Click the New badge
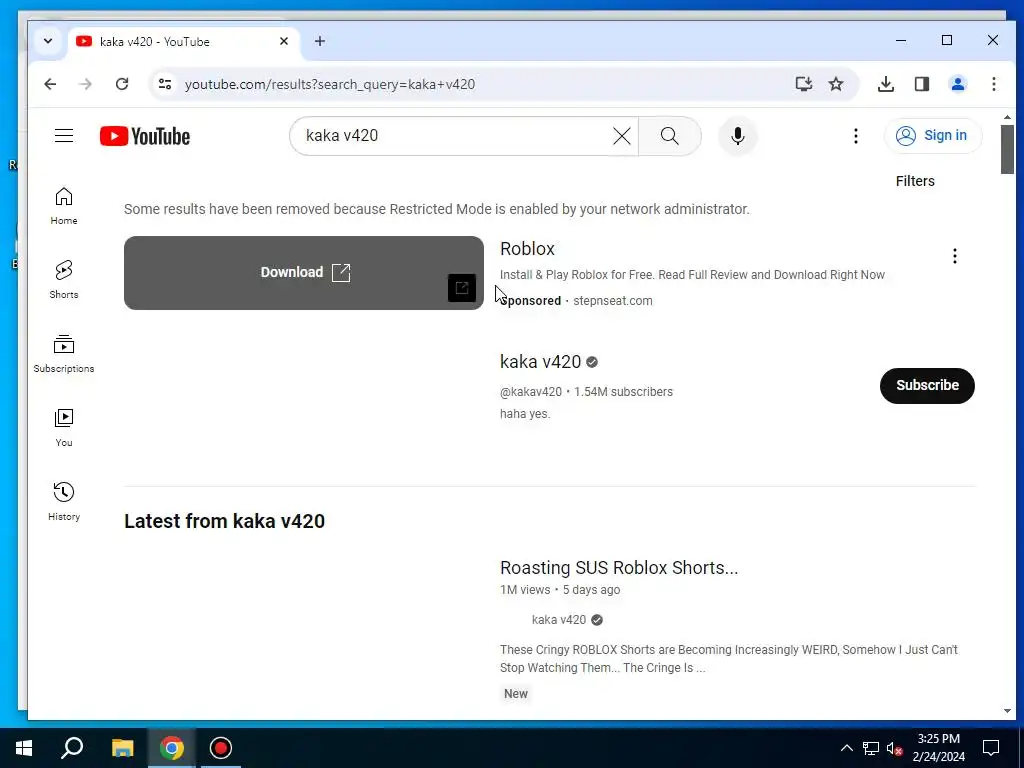 (x=516, y=694)
